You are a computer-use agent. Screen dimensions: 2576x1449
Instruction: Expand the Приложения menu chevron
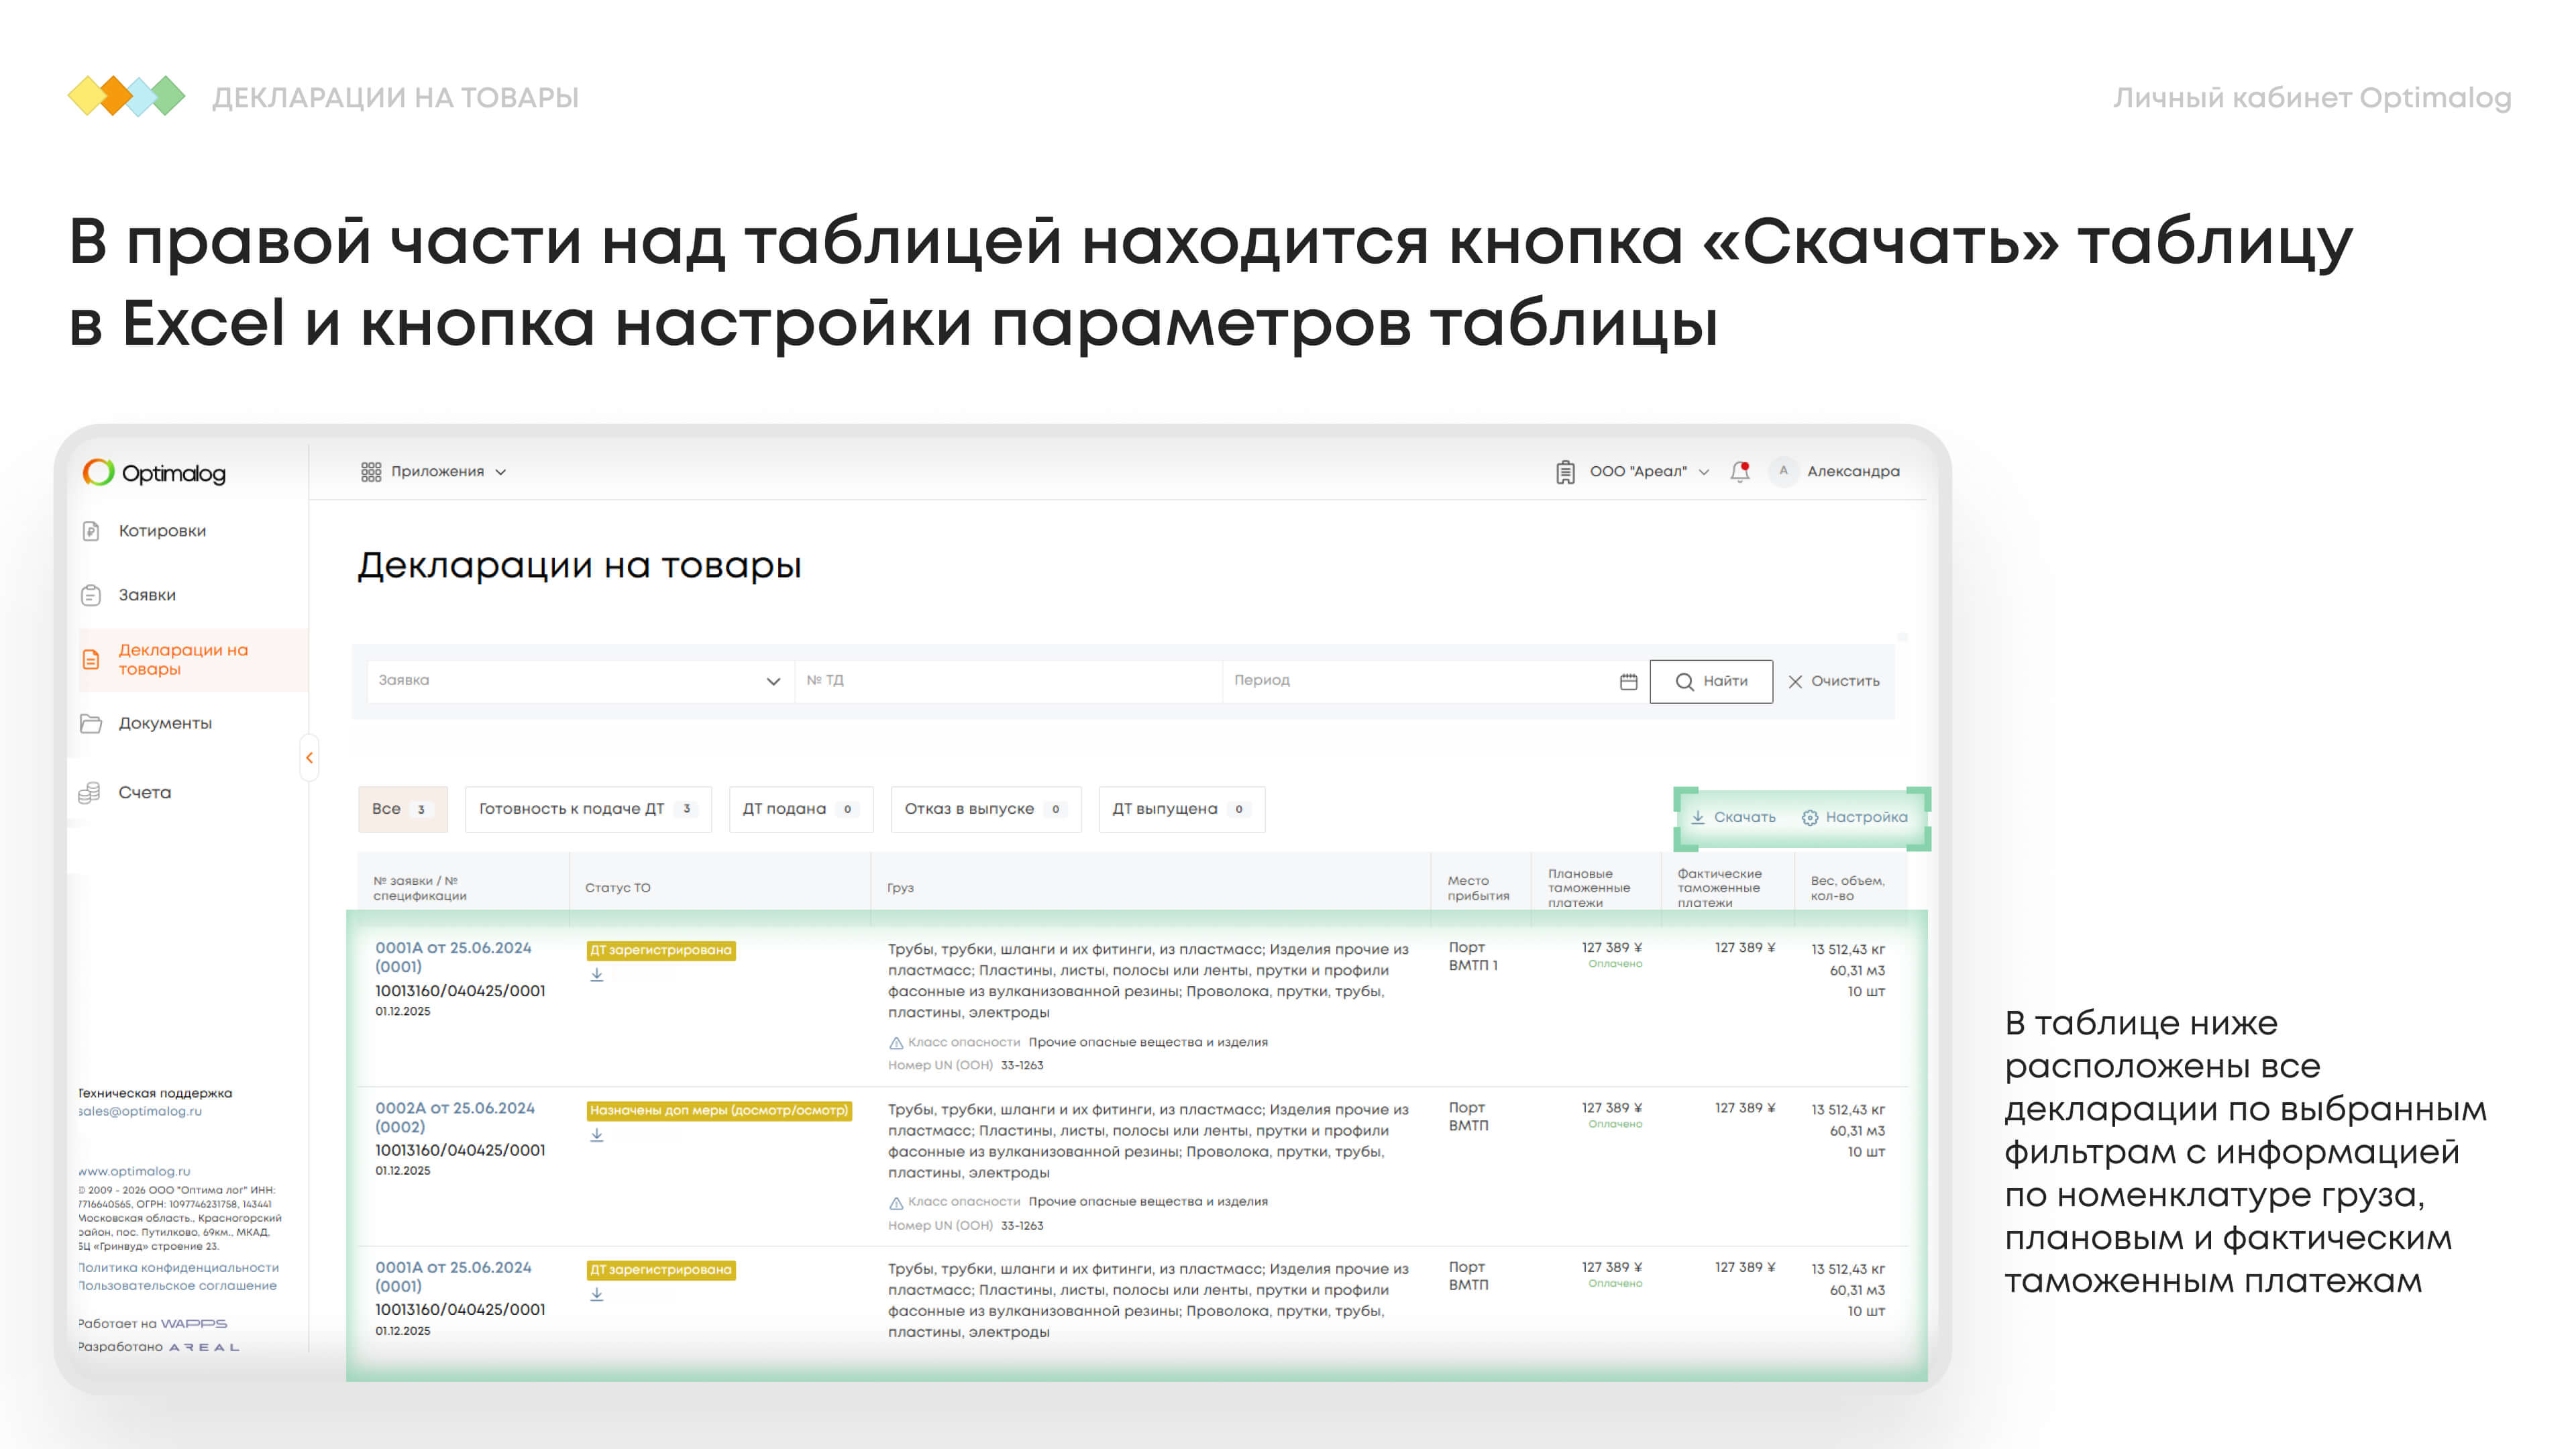[501, 472]
